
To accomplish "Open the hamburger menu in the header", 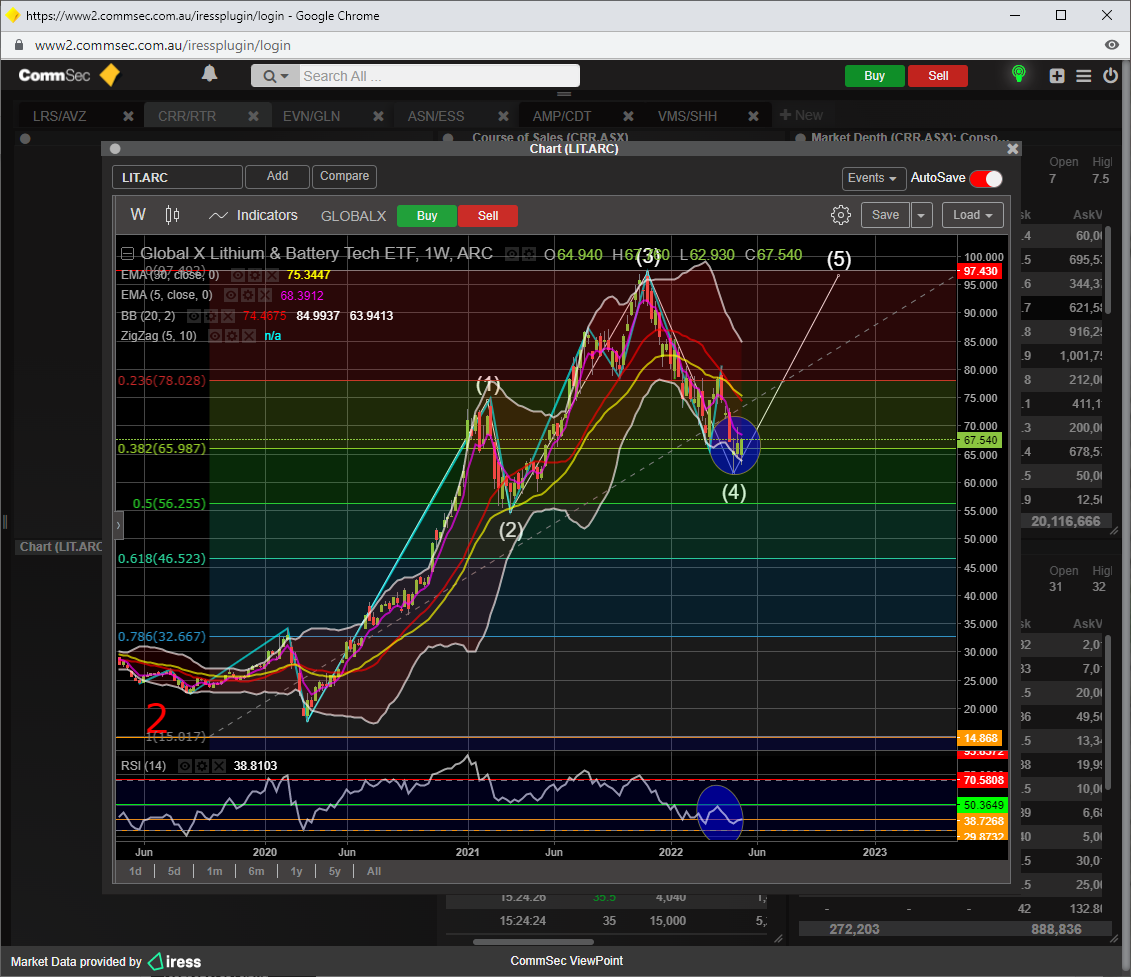I will 1083,76.
